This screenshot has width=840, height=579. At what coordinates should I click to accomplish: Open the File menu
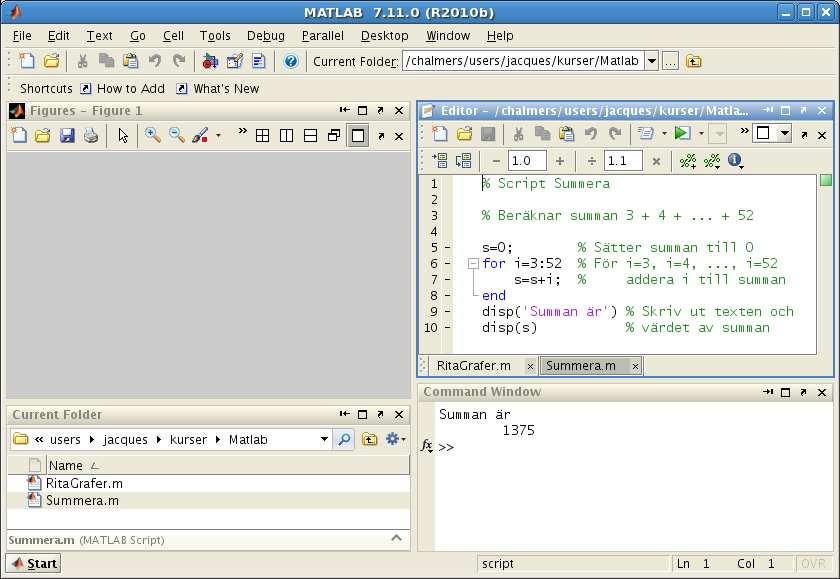click(x=22, y=36)
